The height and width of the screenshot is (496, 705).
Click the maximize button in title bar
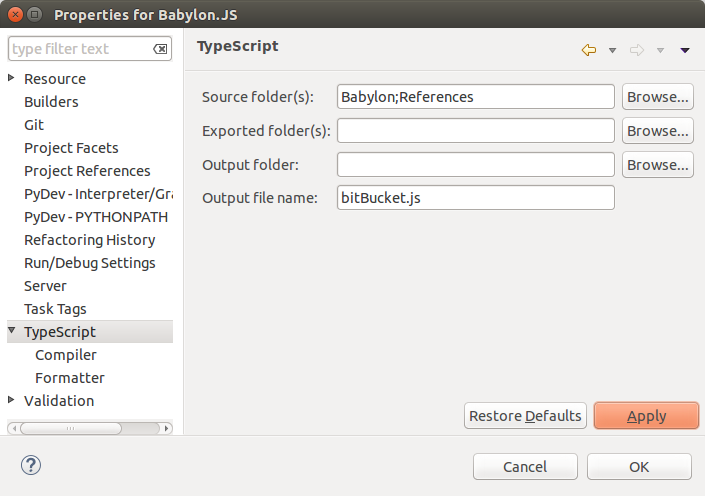coord(35,14)
